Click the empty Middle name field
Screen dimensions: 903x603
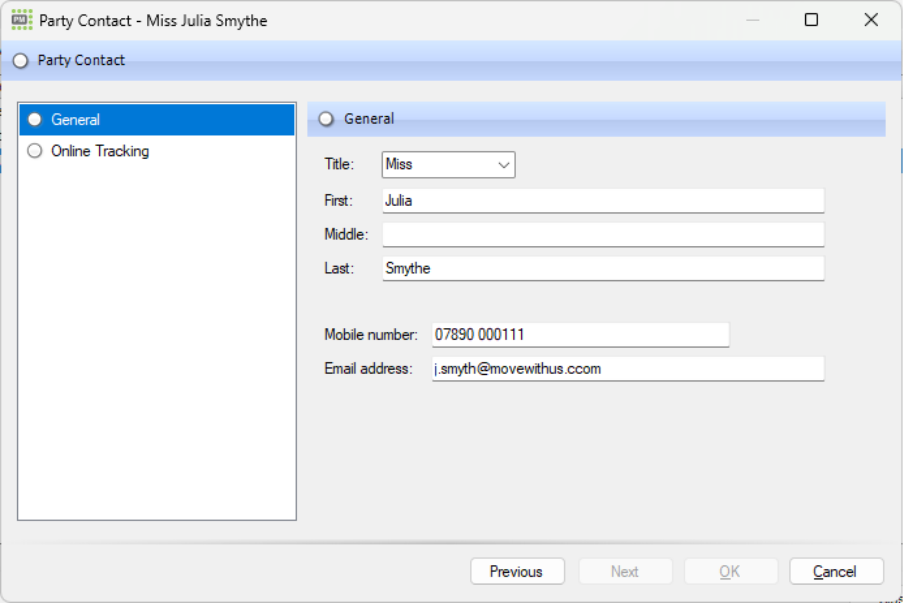[x=600, y=233]
